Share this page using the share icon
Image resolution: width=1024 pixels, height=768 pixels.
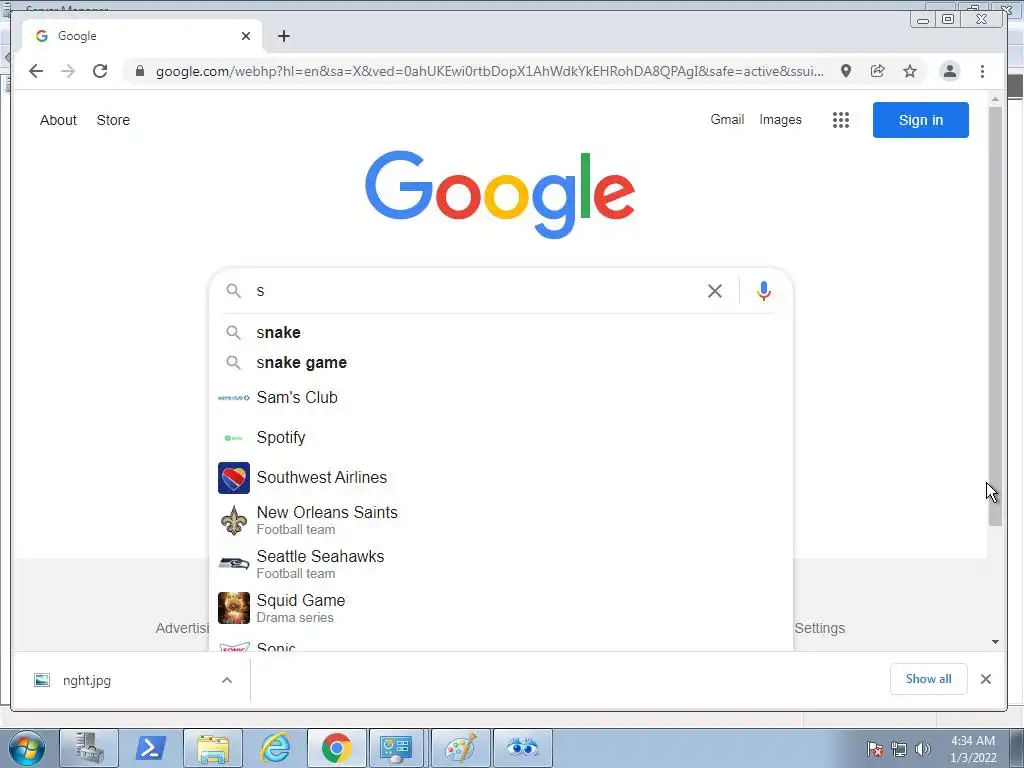(878, 71)
